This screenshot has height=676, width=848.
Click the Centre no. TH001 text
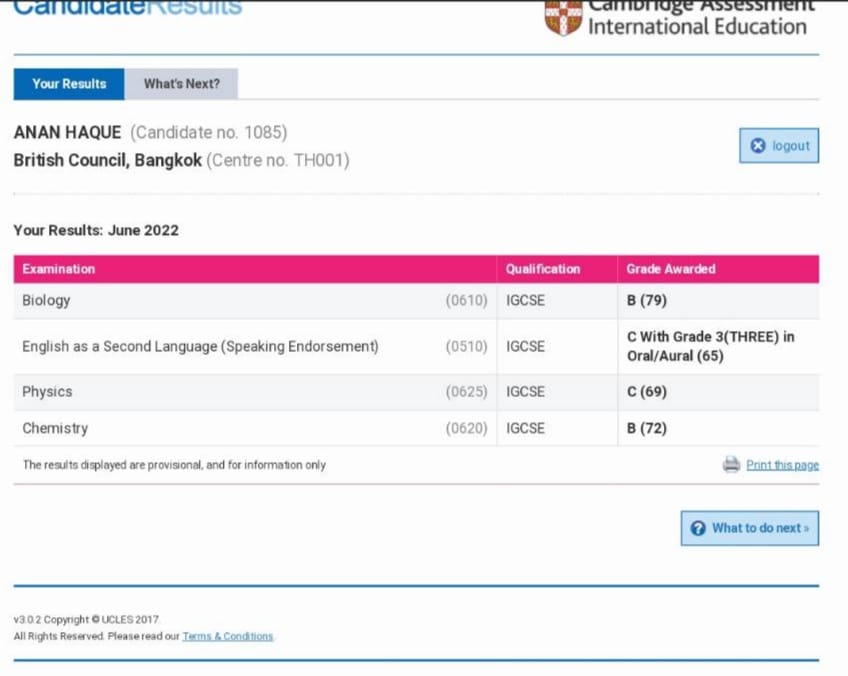point(278,161)
